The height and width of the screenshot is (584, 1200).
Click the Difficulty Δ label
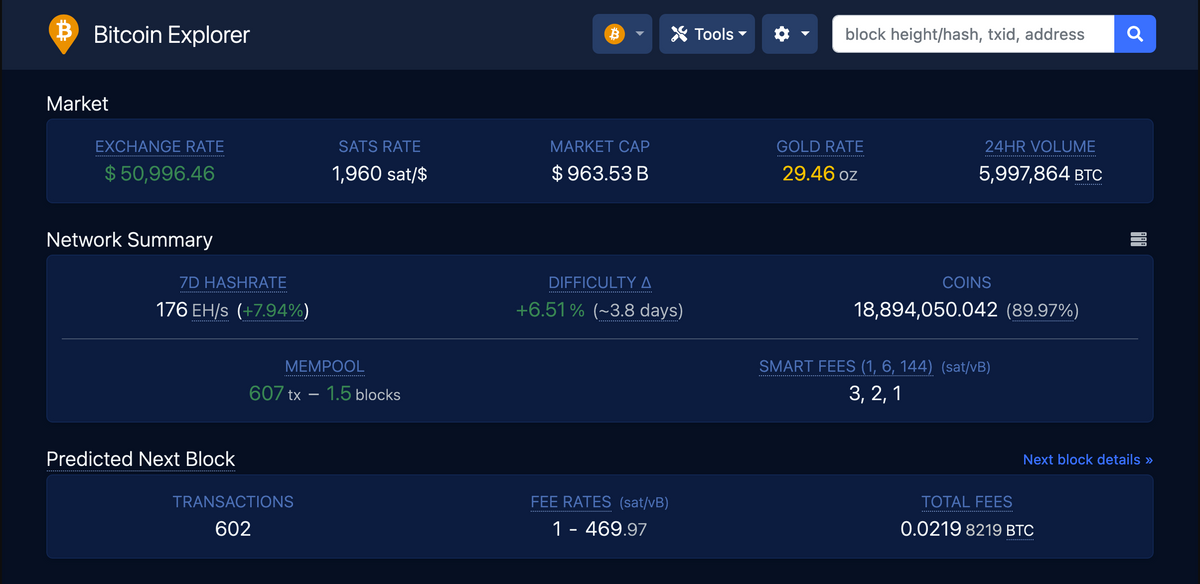(x=600, y=283)
